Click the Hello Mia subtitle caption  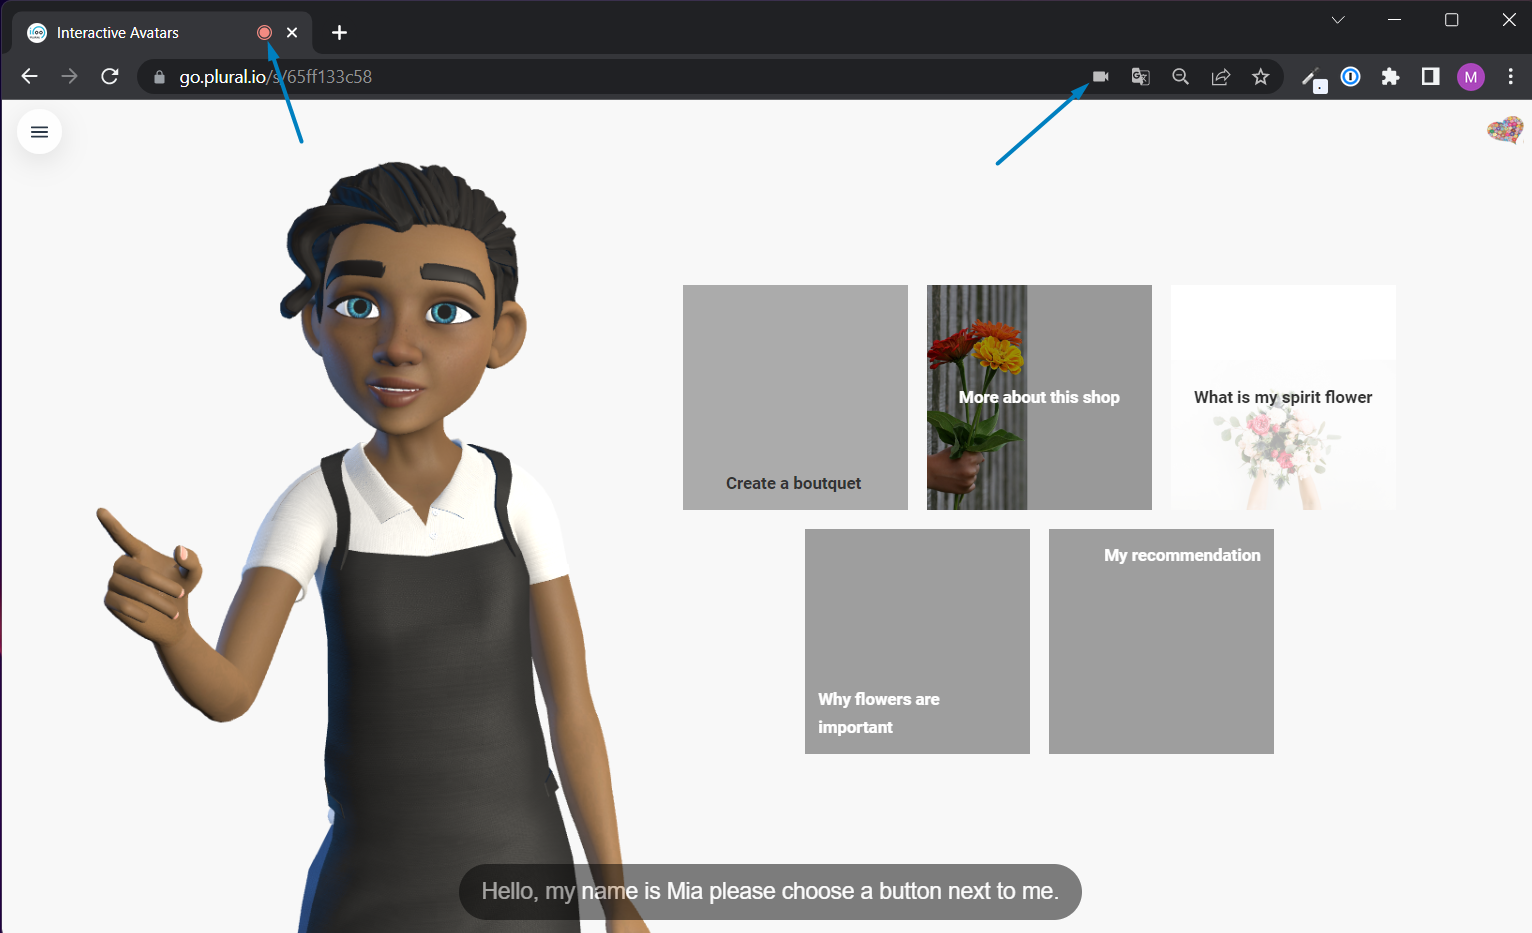770,891
